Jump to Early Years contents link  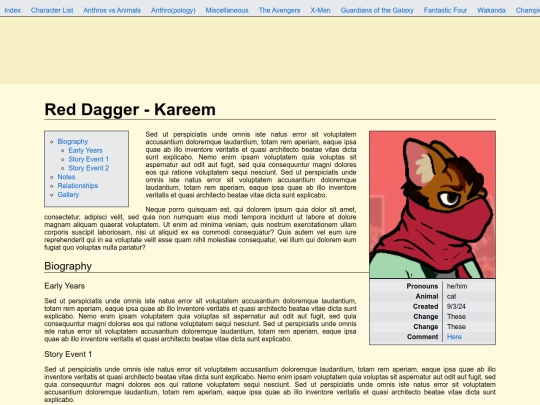[85, 150]
